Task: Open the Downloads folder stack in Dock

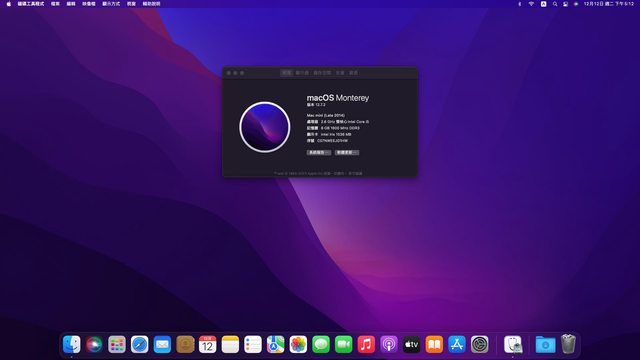Action: click(545, 344)
